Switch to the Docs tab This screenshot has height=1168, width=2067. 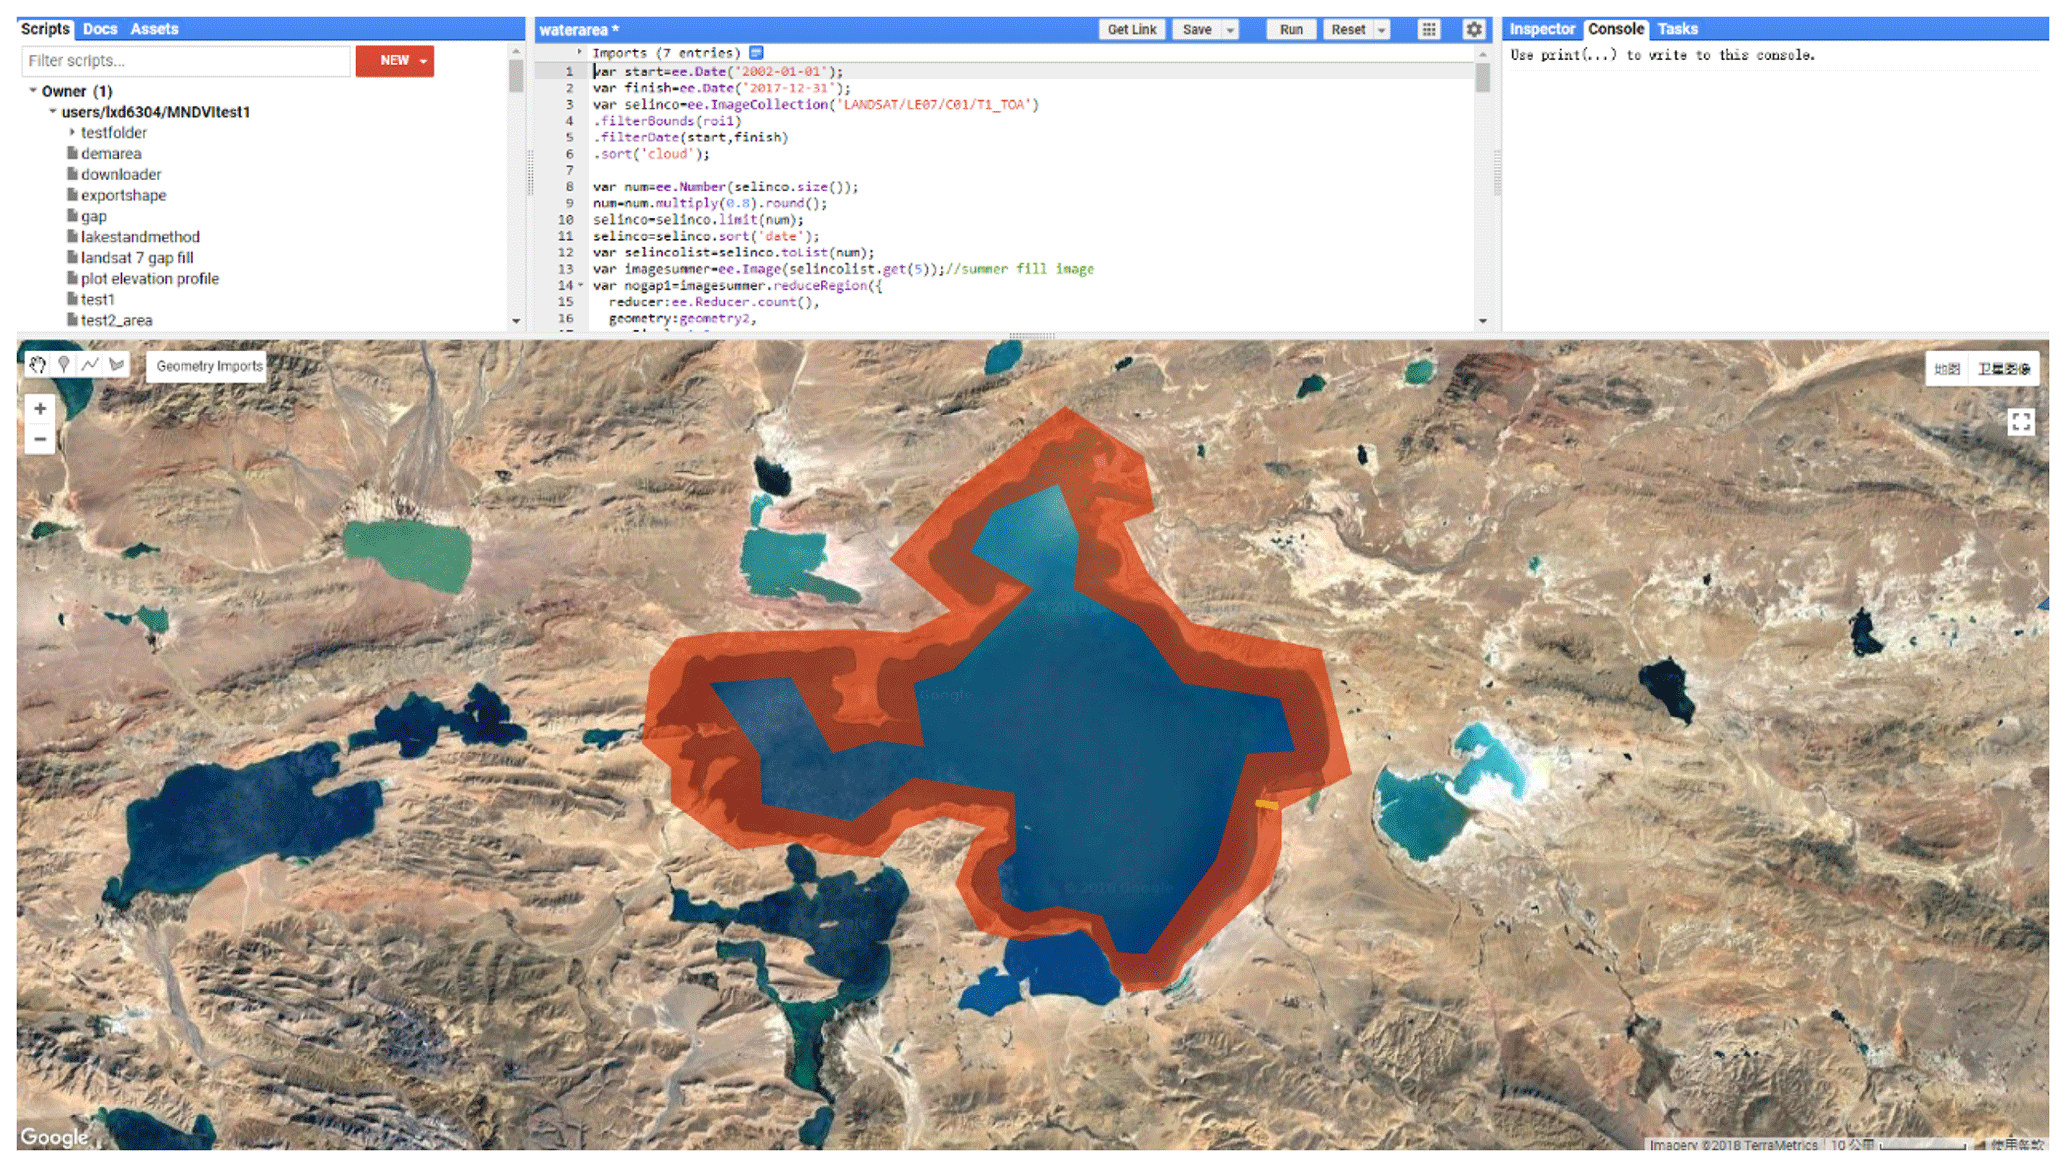[100, 29]
